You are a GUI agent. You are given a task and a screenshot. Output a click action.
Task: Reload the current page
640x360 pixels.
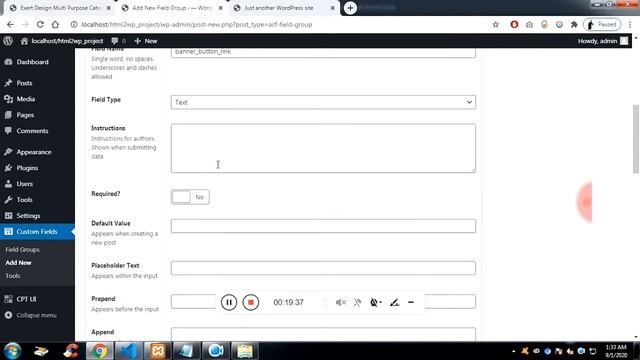(40, 24)
